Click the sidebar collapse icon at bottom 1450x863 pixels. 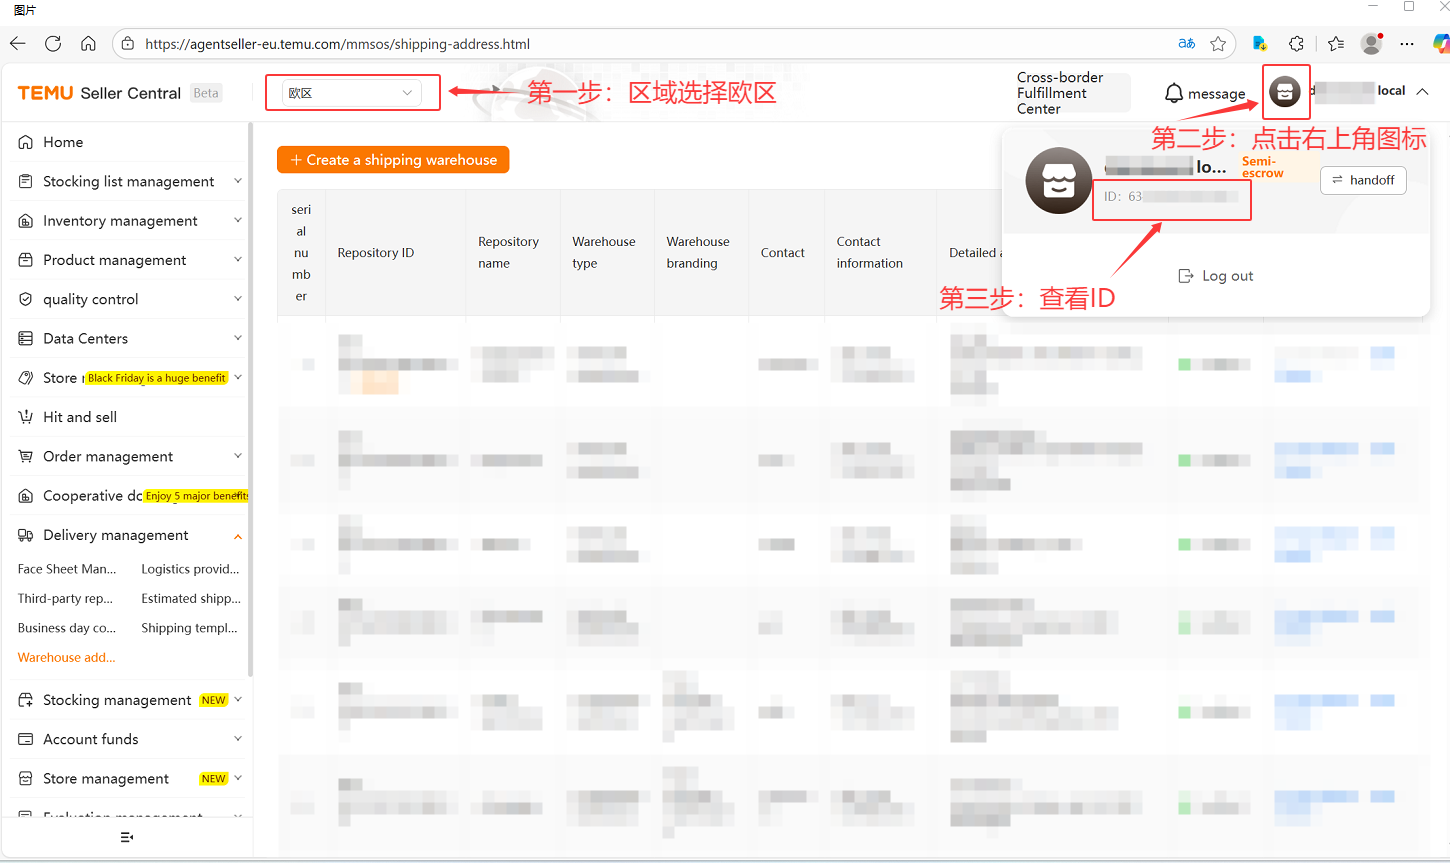point(126,837)
